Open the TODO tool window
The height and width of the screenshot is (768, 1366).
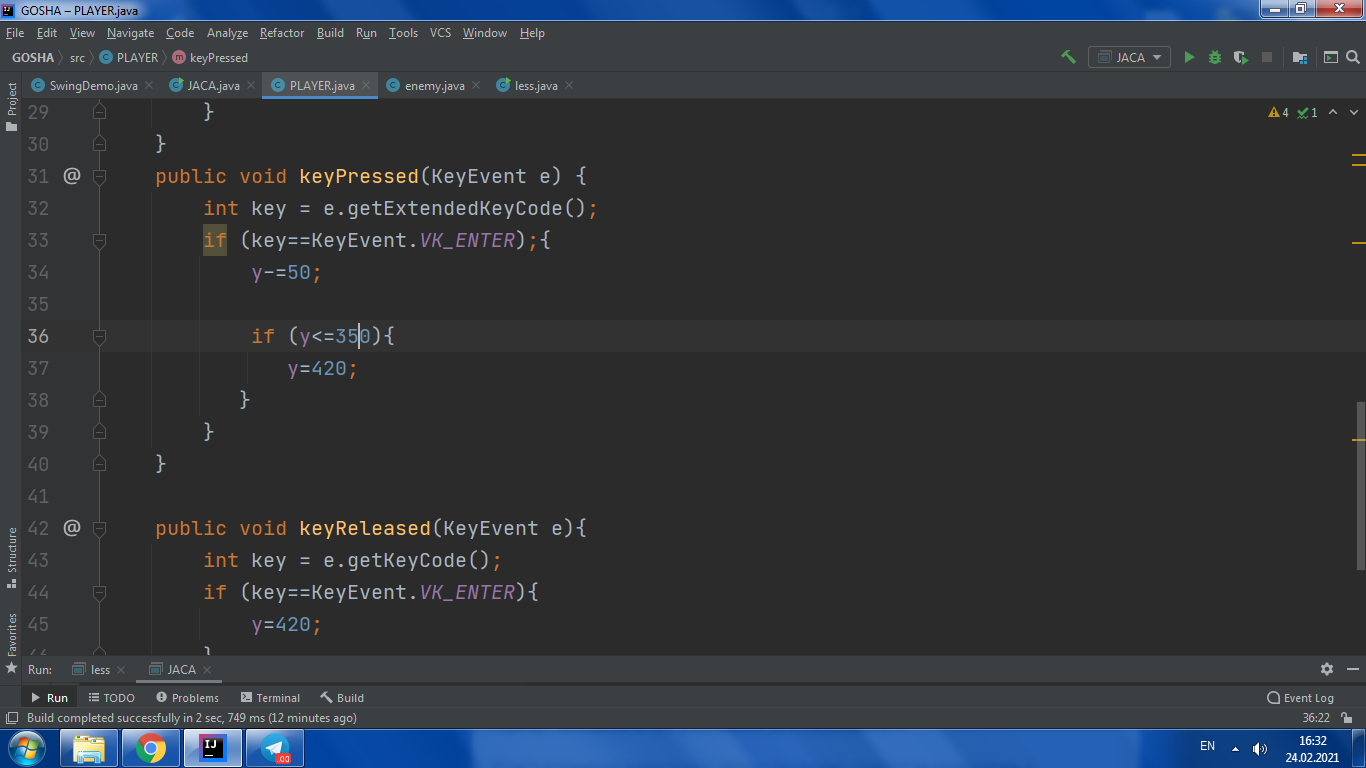(111, 698)
